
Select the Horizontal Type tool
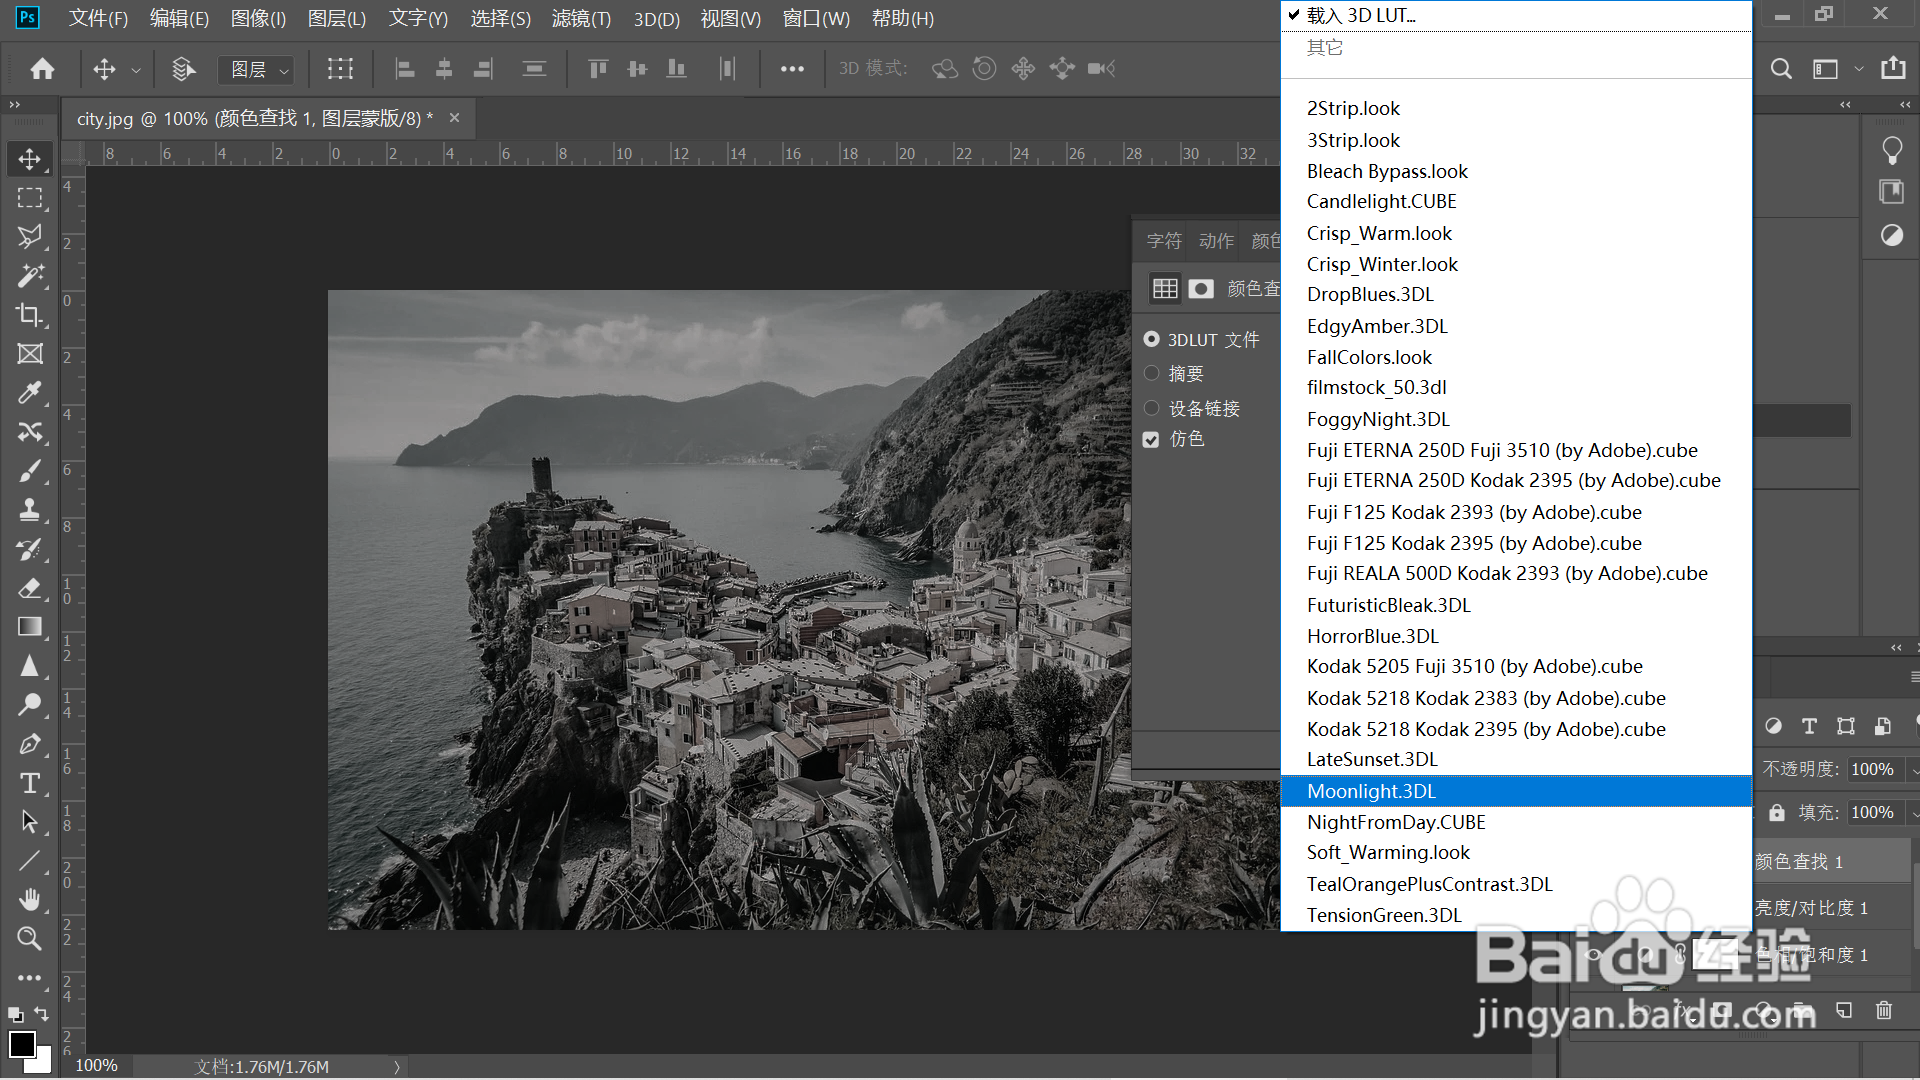point(29,783)
